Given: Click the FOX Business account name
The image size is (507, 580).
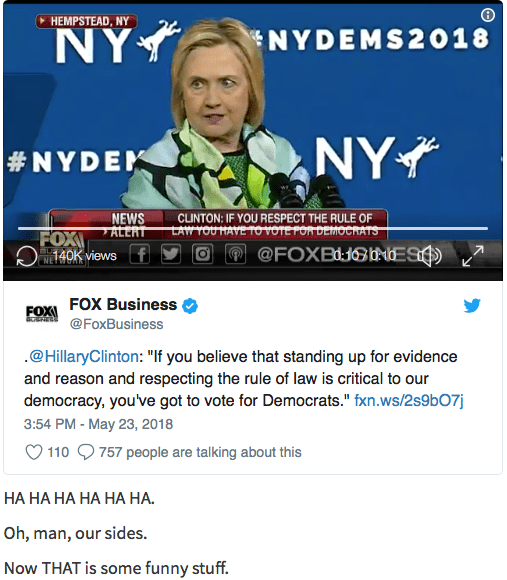Looking at the screenshot, I should (123, 305).
